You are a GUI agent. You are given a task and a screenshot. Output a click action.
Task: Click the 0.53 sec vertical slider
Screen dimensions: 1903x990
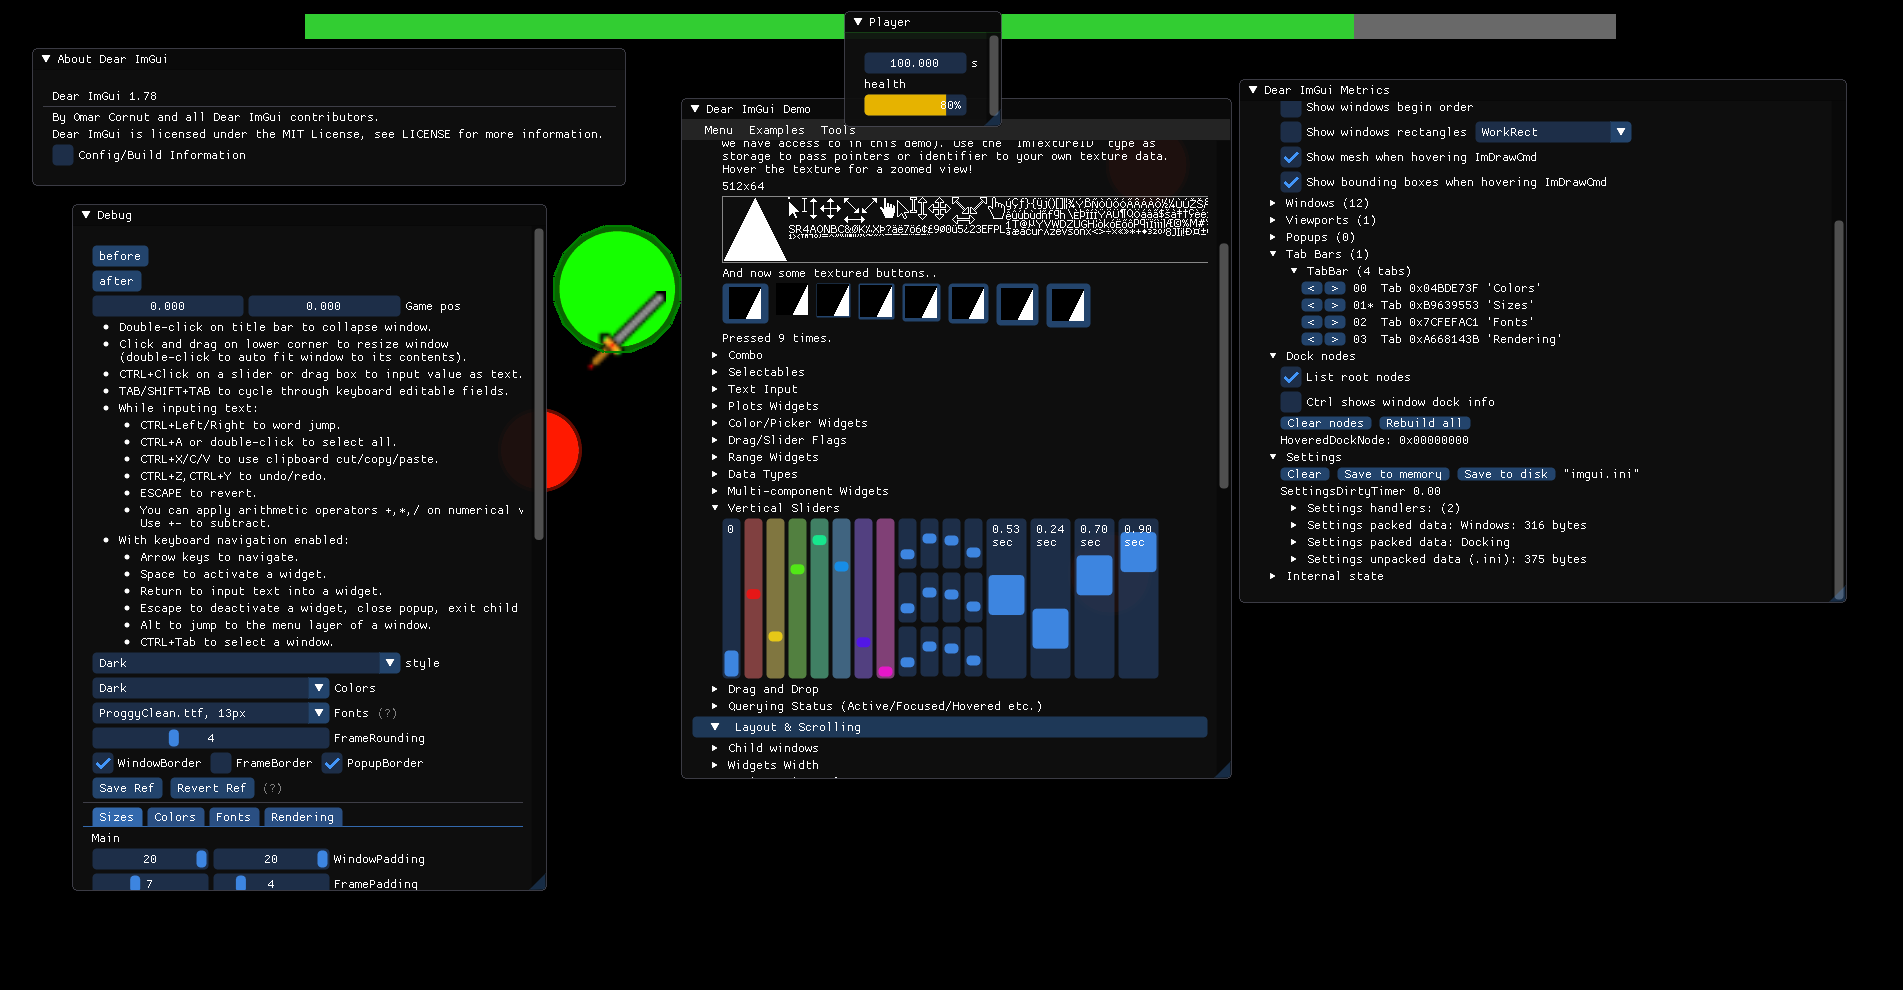click(1006, 598)
